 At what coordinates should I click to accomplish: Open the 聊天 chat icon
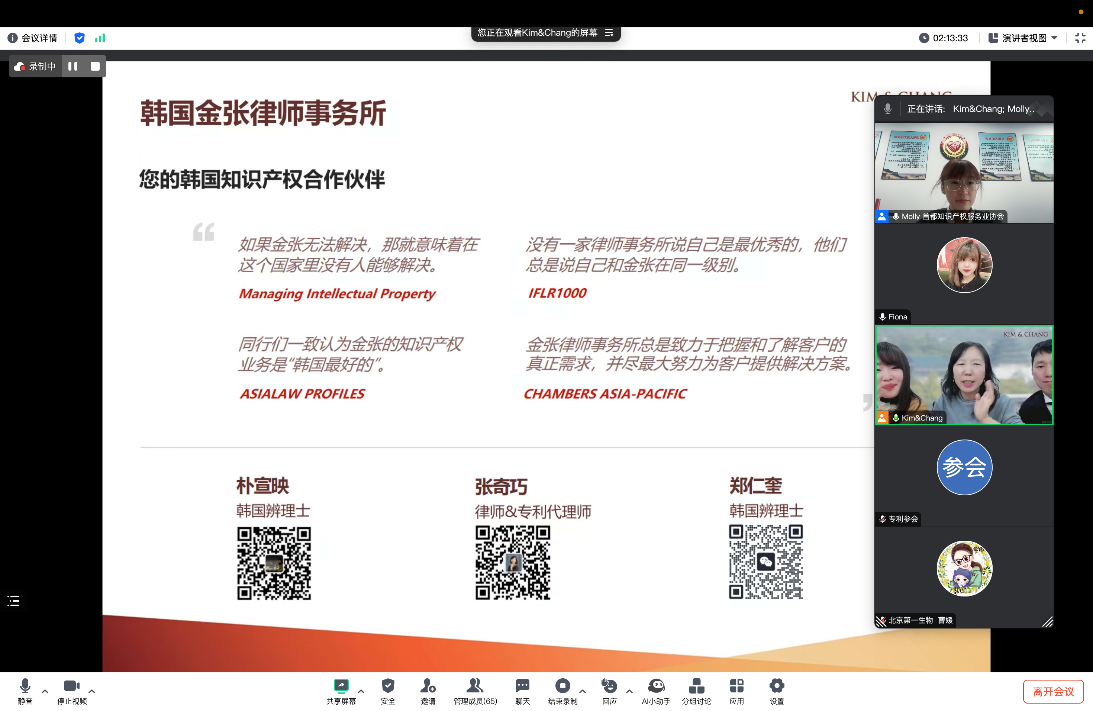pyautogui.click(x=522, y=687)
